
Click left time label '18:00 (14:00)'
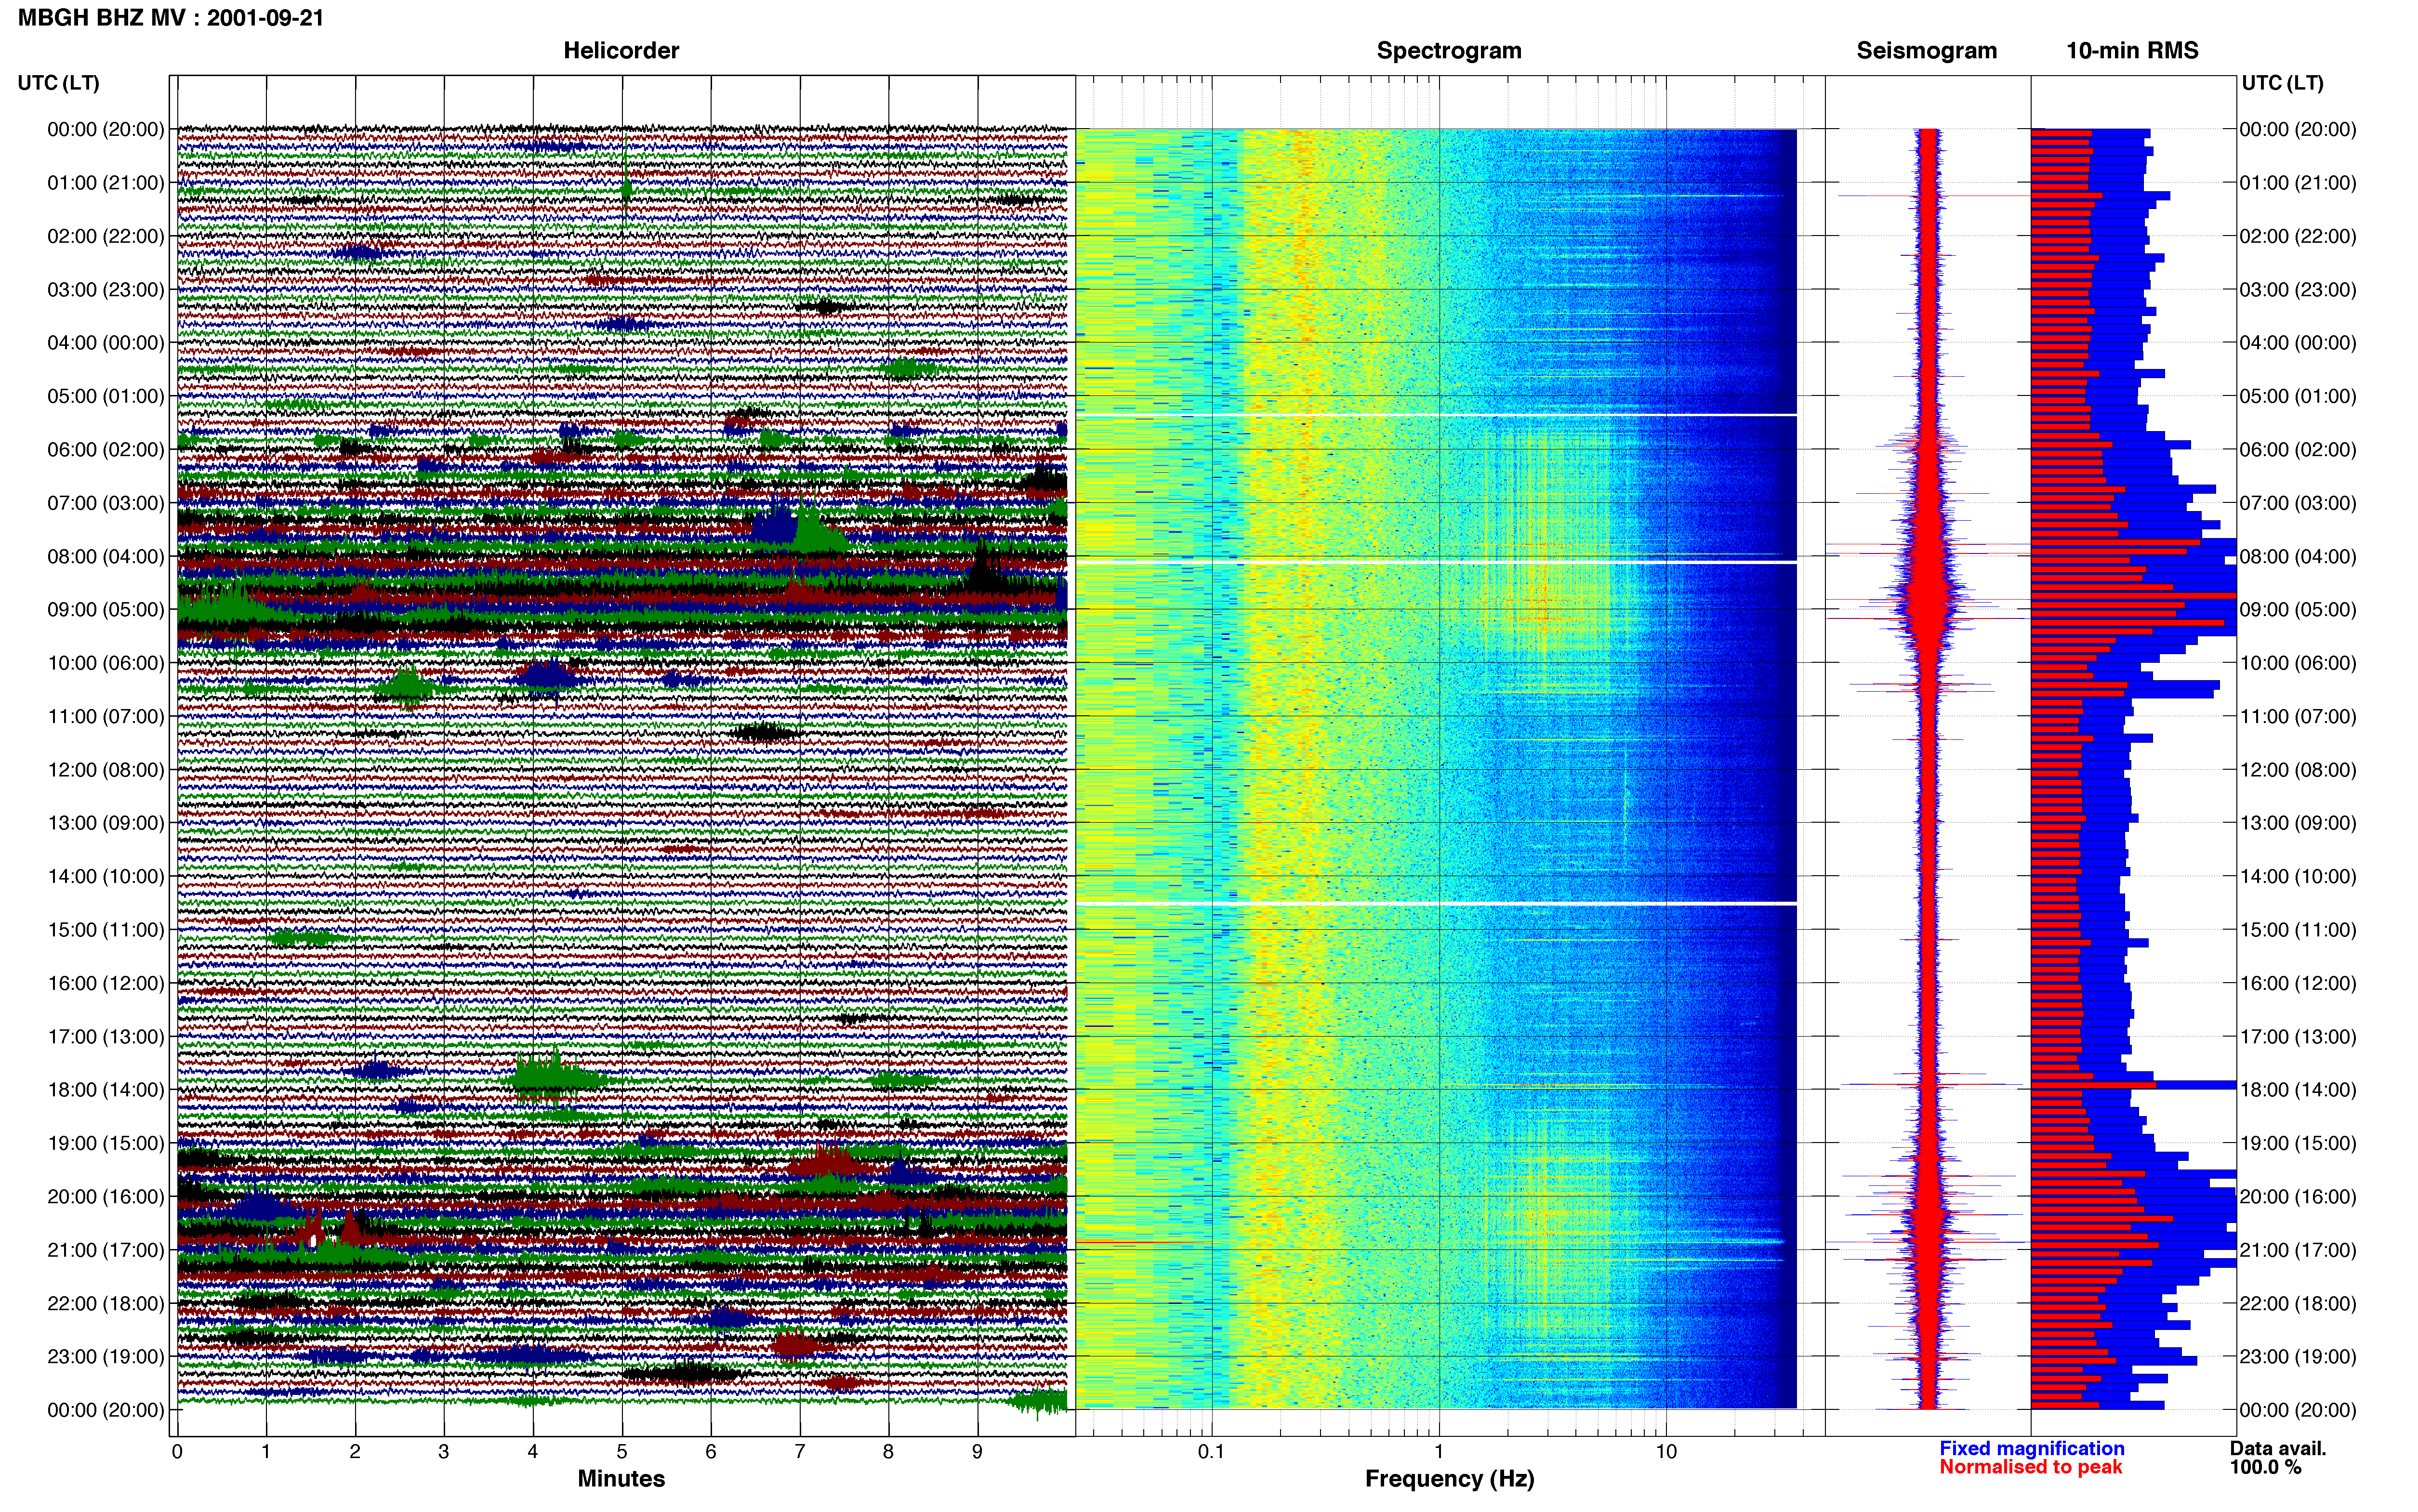click(x=106, y=1090)
